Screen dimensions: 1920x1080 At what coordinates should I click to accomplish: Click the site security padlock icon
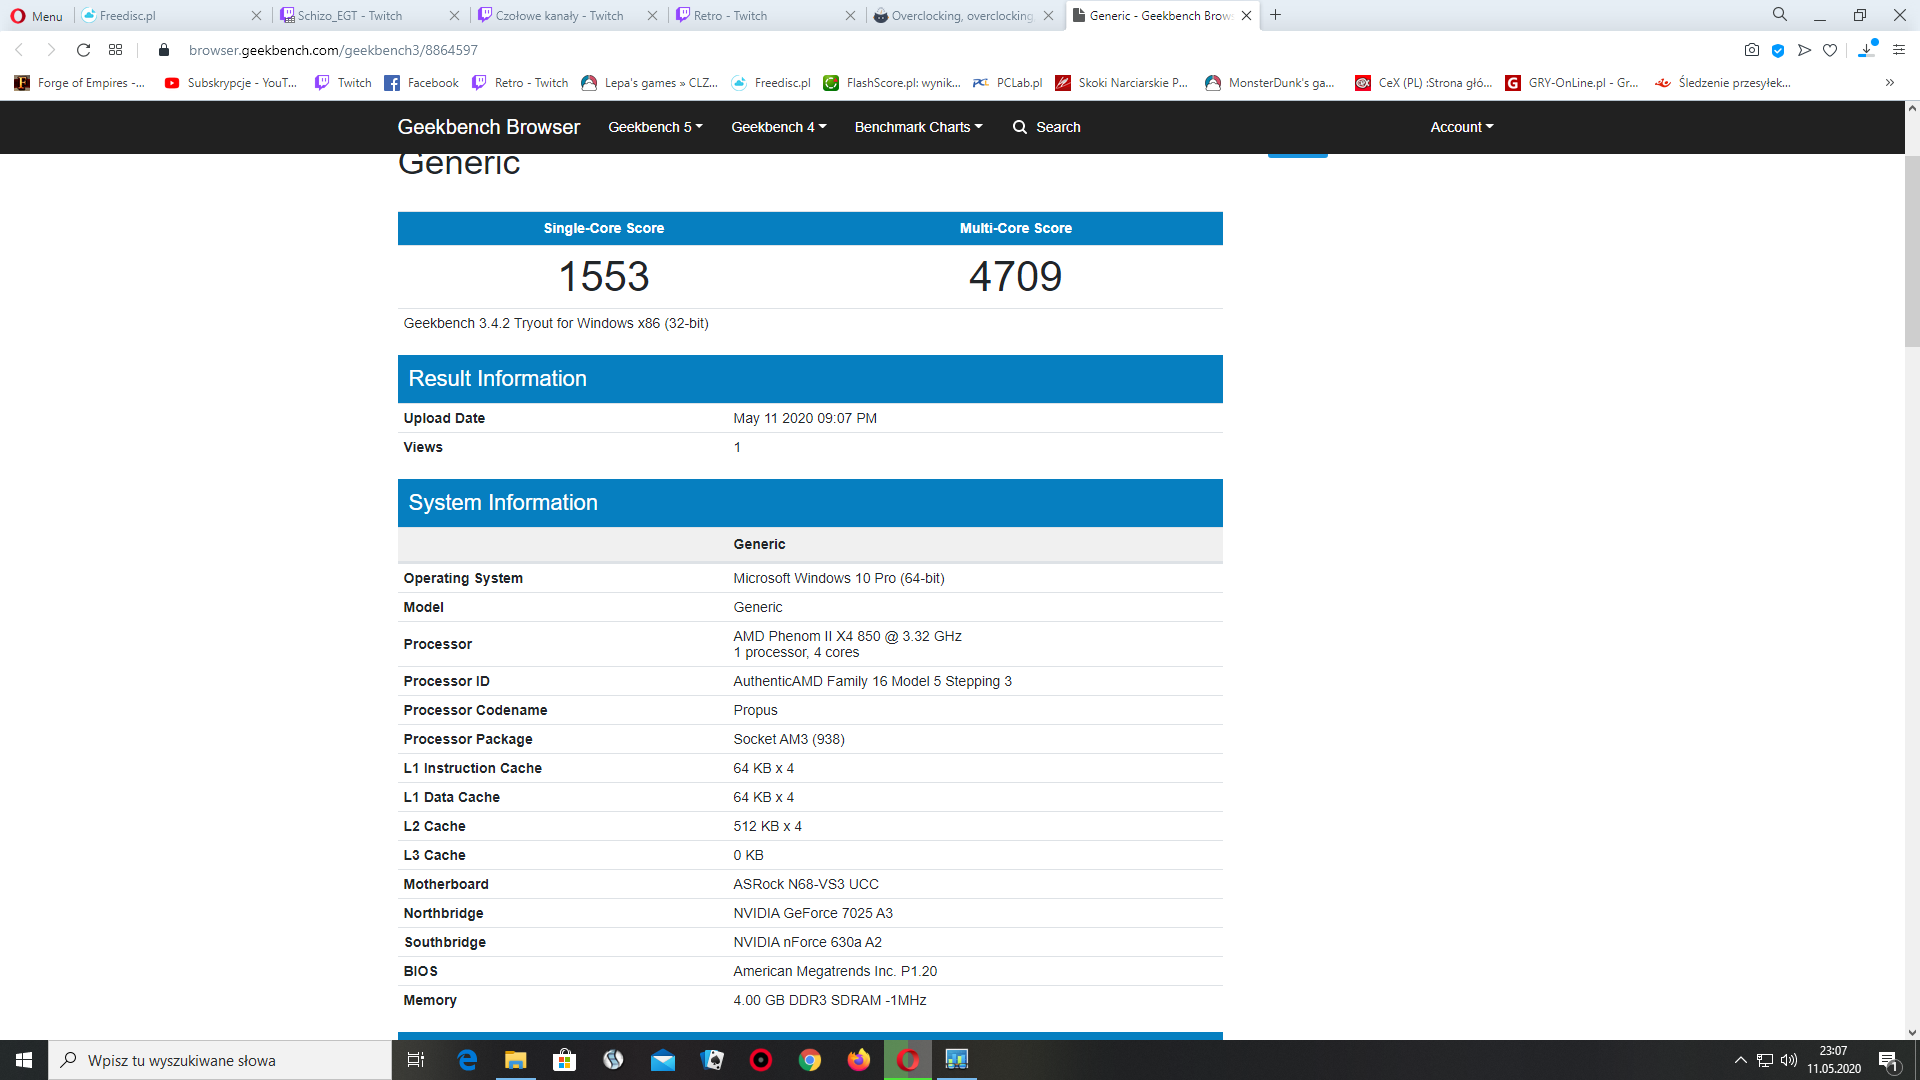point(164,50)
